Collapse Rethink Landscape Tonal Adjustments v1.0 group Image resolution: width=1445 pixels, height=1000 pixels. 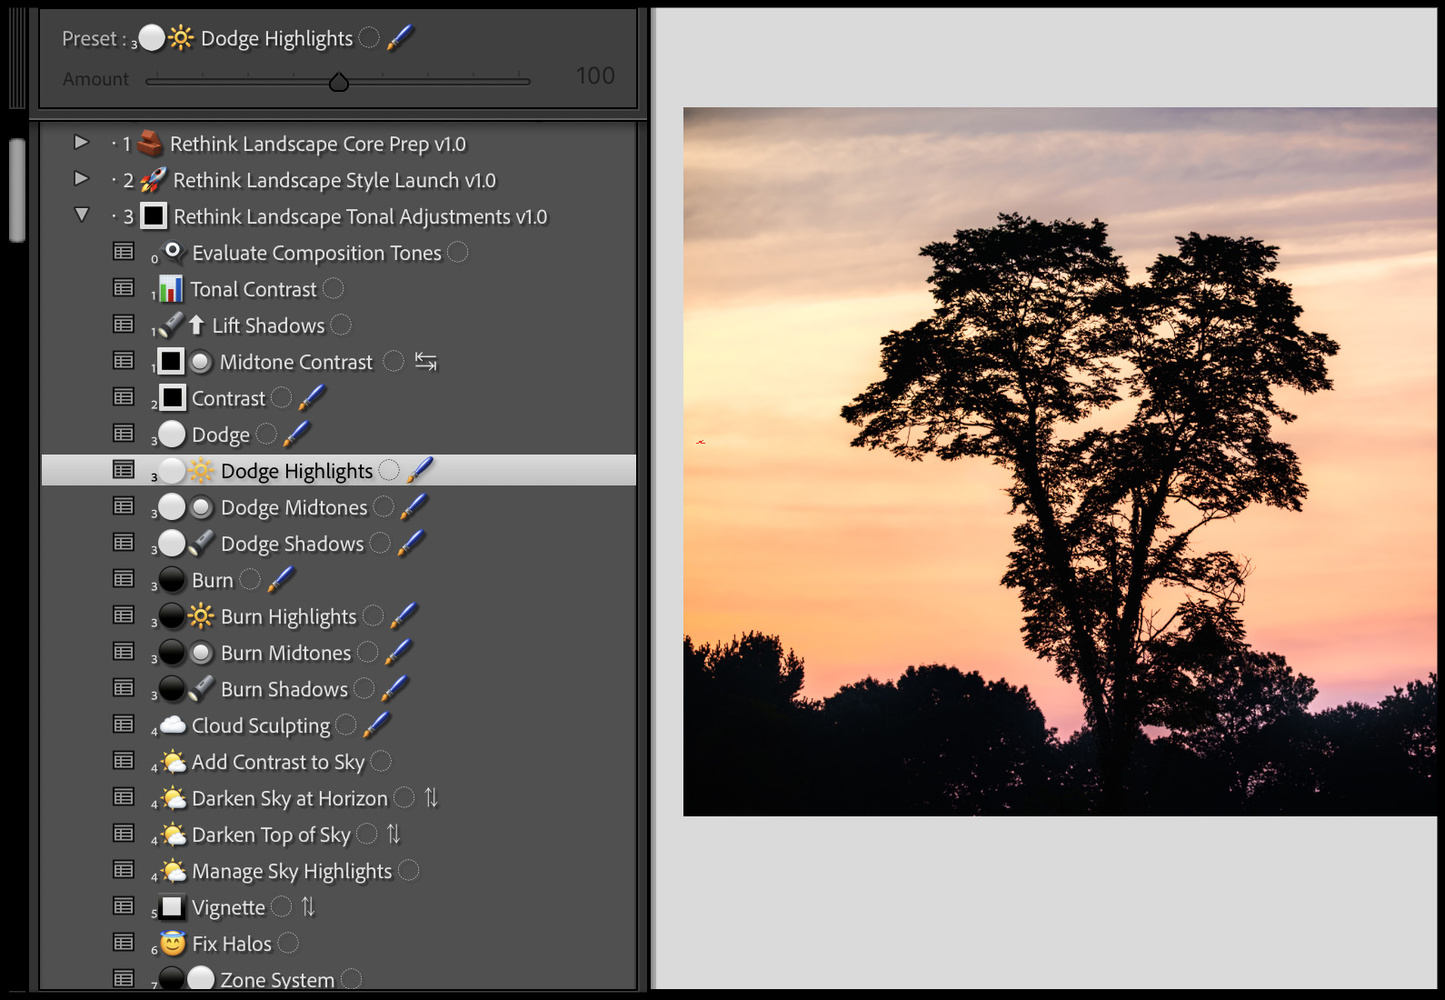[82, 215]
